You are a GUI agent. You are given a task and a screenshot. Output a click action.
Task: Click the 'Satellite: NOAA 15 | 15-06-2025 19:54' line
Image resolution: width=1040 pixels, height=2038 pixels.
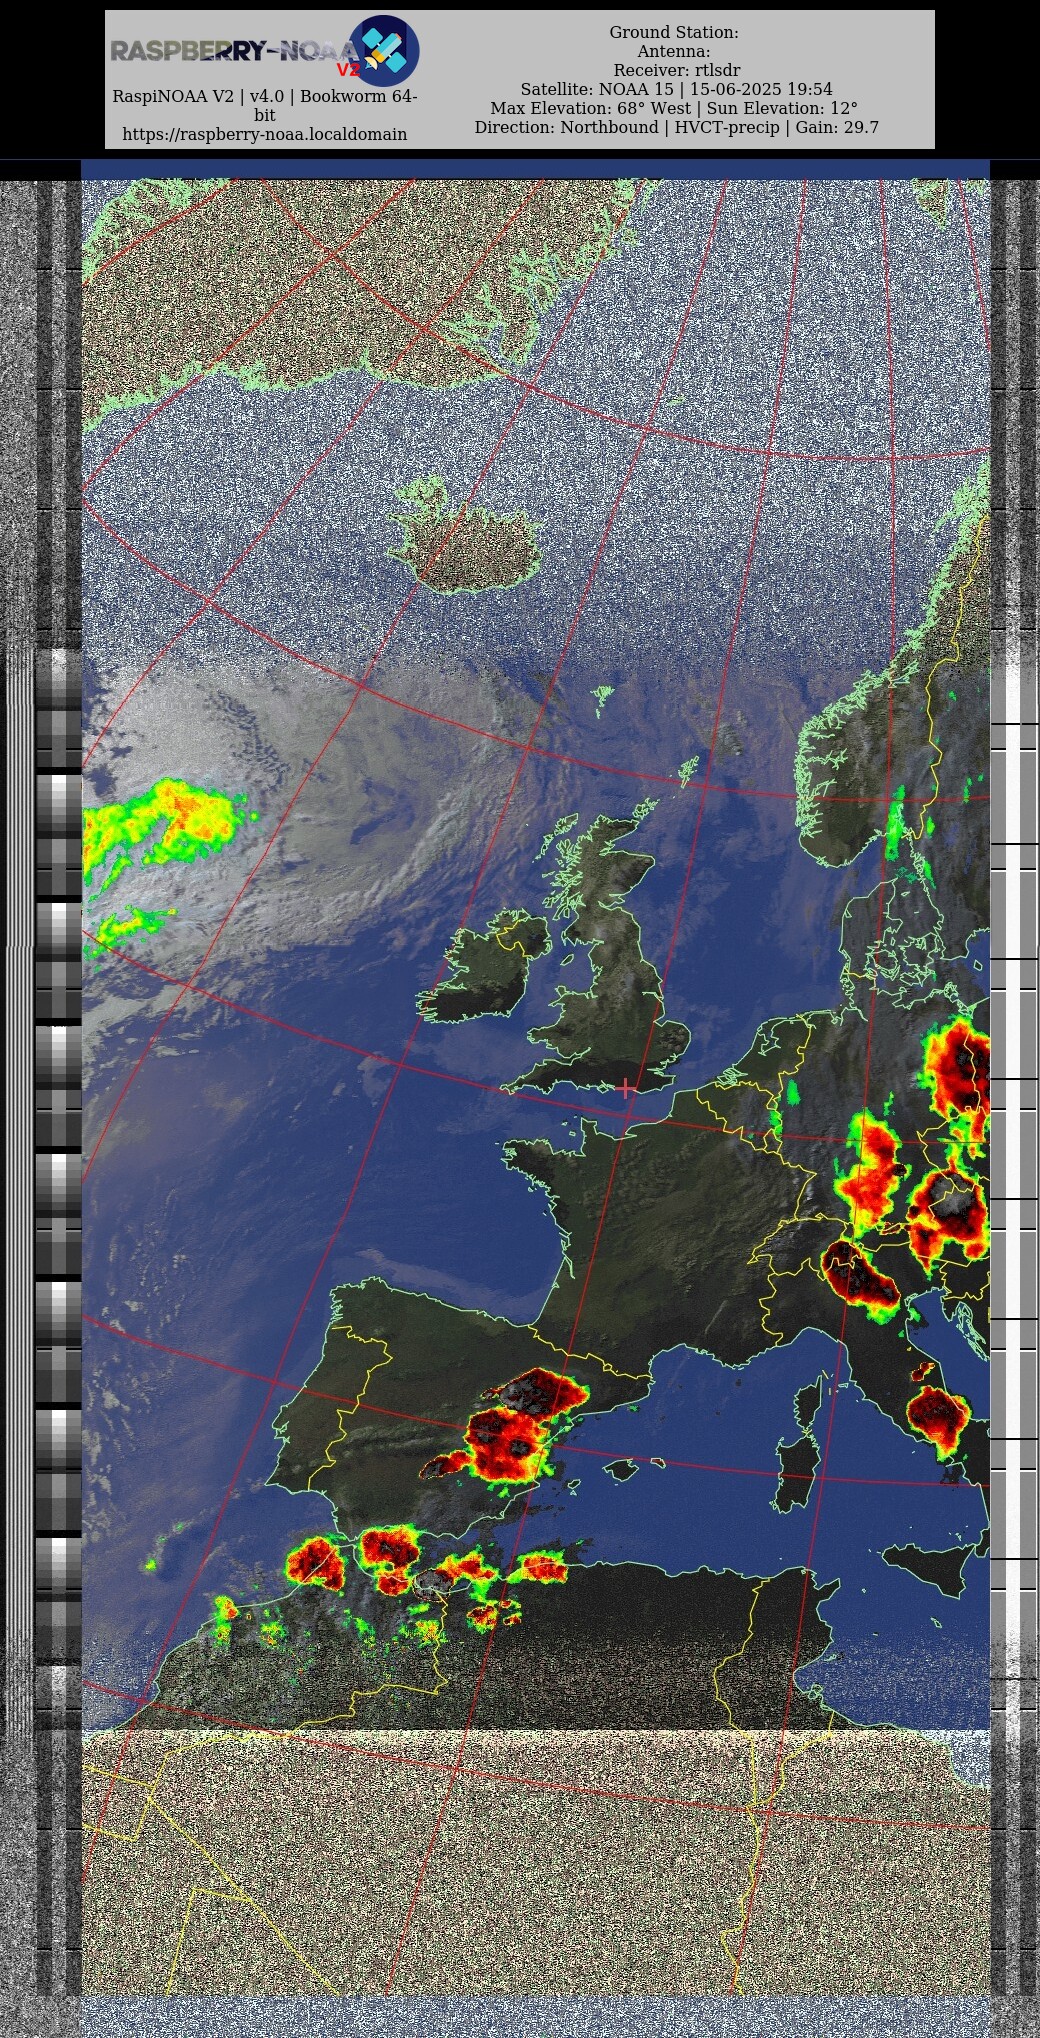tap(676, 89)
